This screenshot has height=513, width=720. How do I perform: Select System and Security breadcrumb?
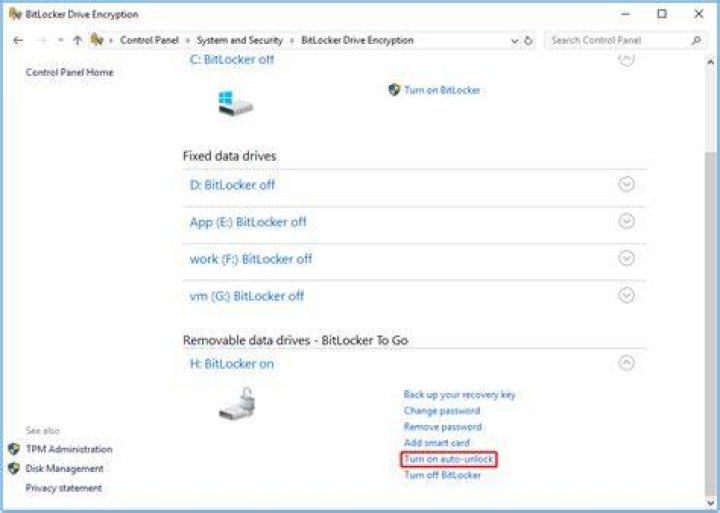[240, 40]
